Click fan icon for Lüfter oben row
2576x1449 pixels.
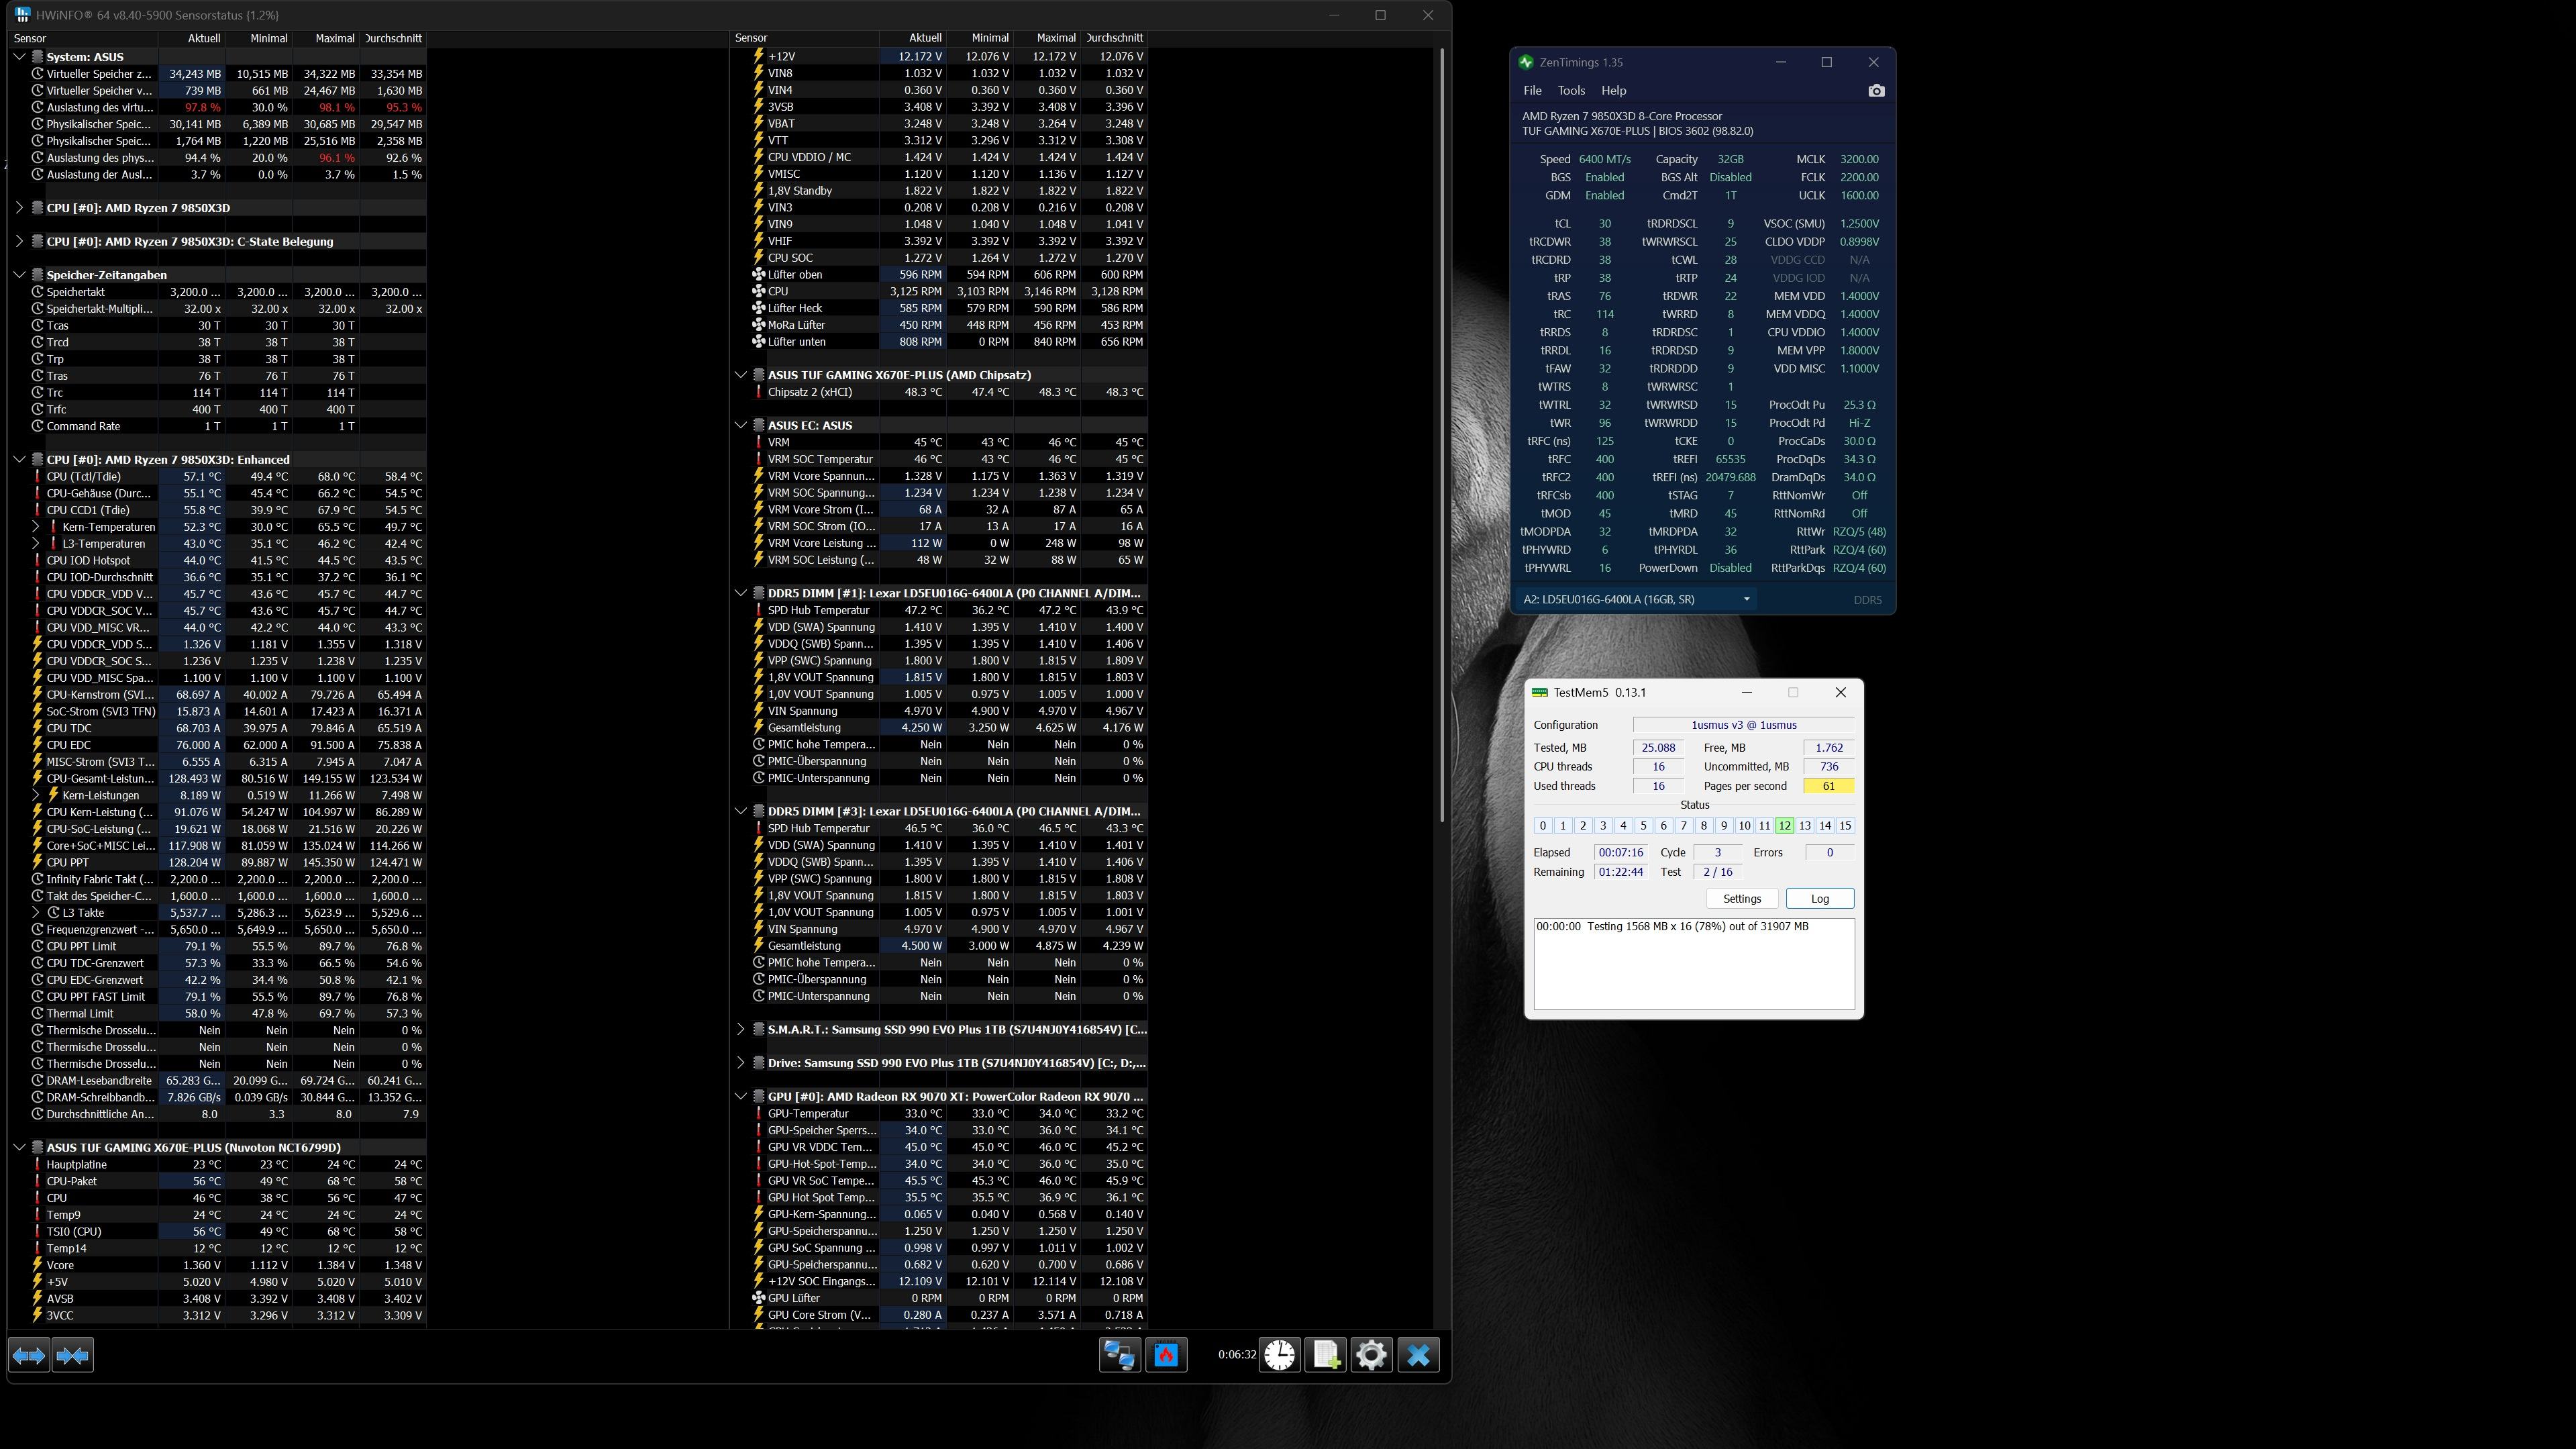tap(758, 275)
